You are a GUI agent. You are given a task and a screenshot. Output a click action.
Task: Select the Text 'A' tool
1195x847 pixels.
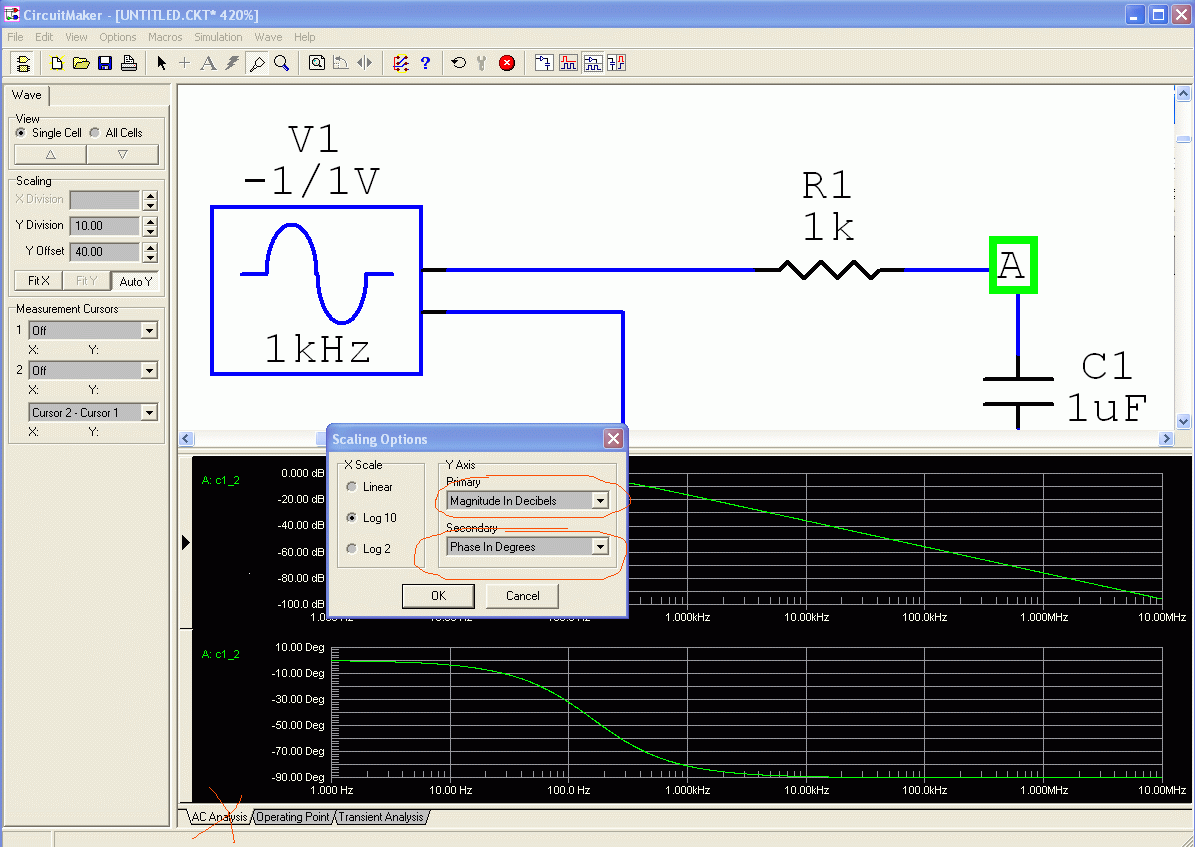click(x=208, y=63)
